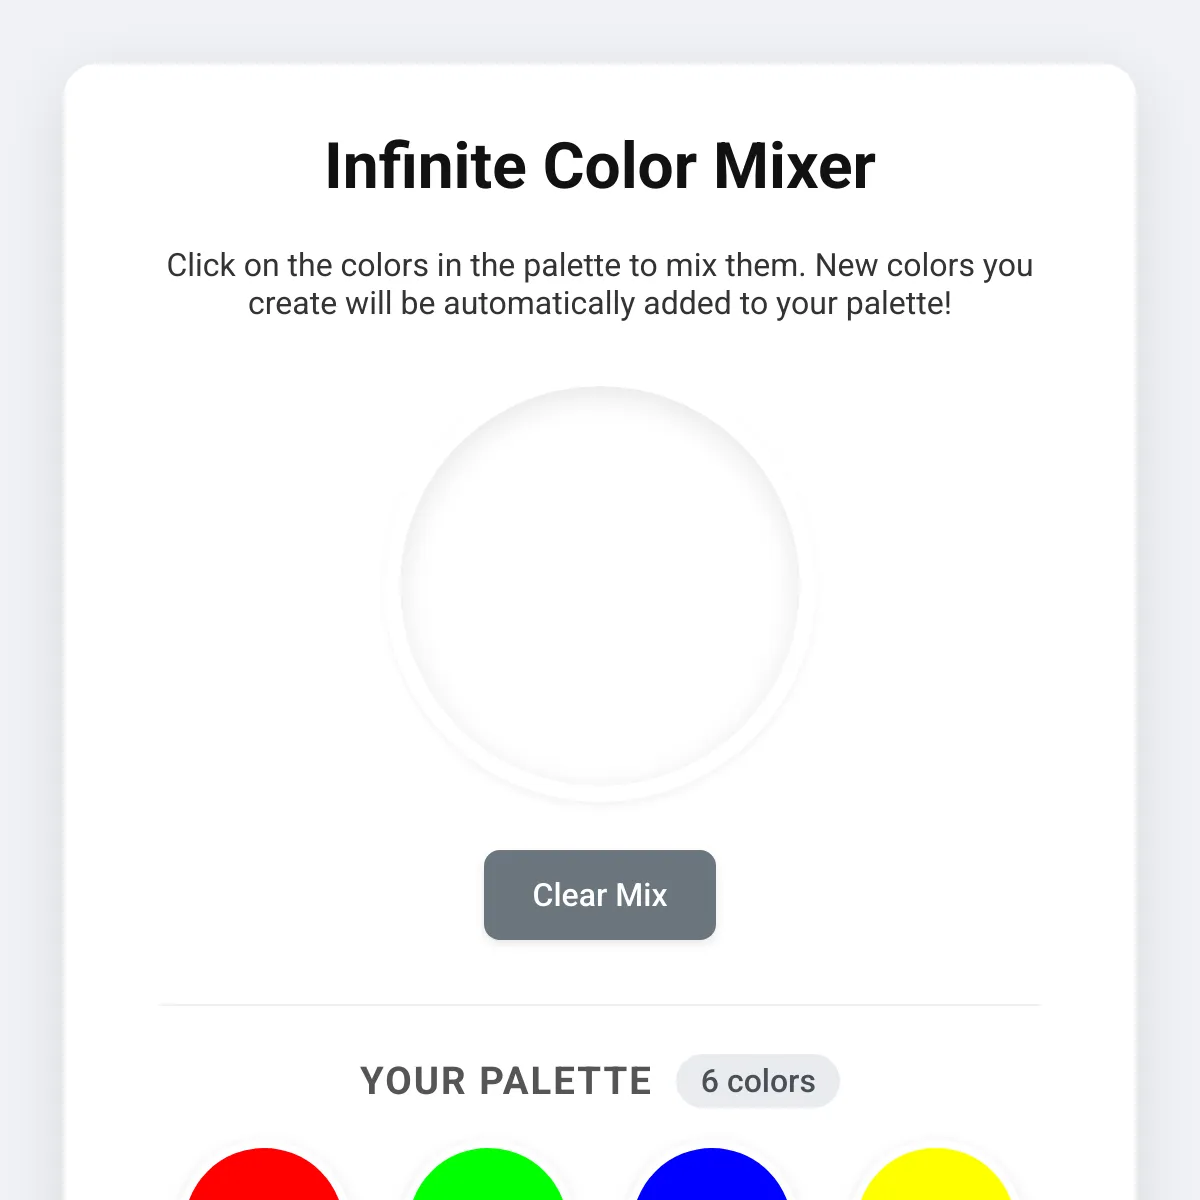The image size is (1200, 1200).
Task: Click the number "6" in the colors badge
Action: coord(709,1081)
